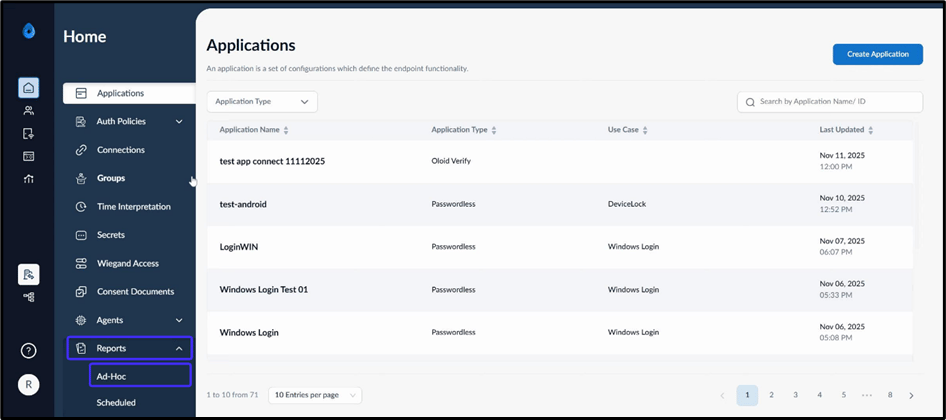Click the DeviceLock use case cell
The image size is (946, 420).
(x=627, y=205)
